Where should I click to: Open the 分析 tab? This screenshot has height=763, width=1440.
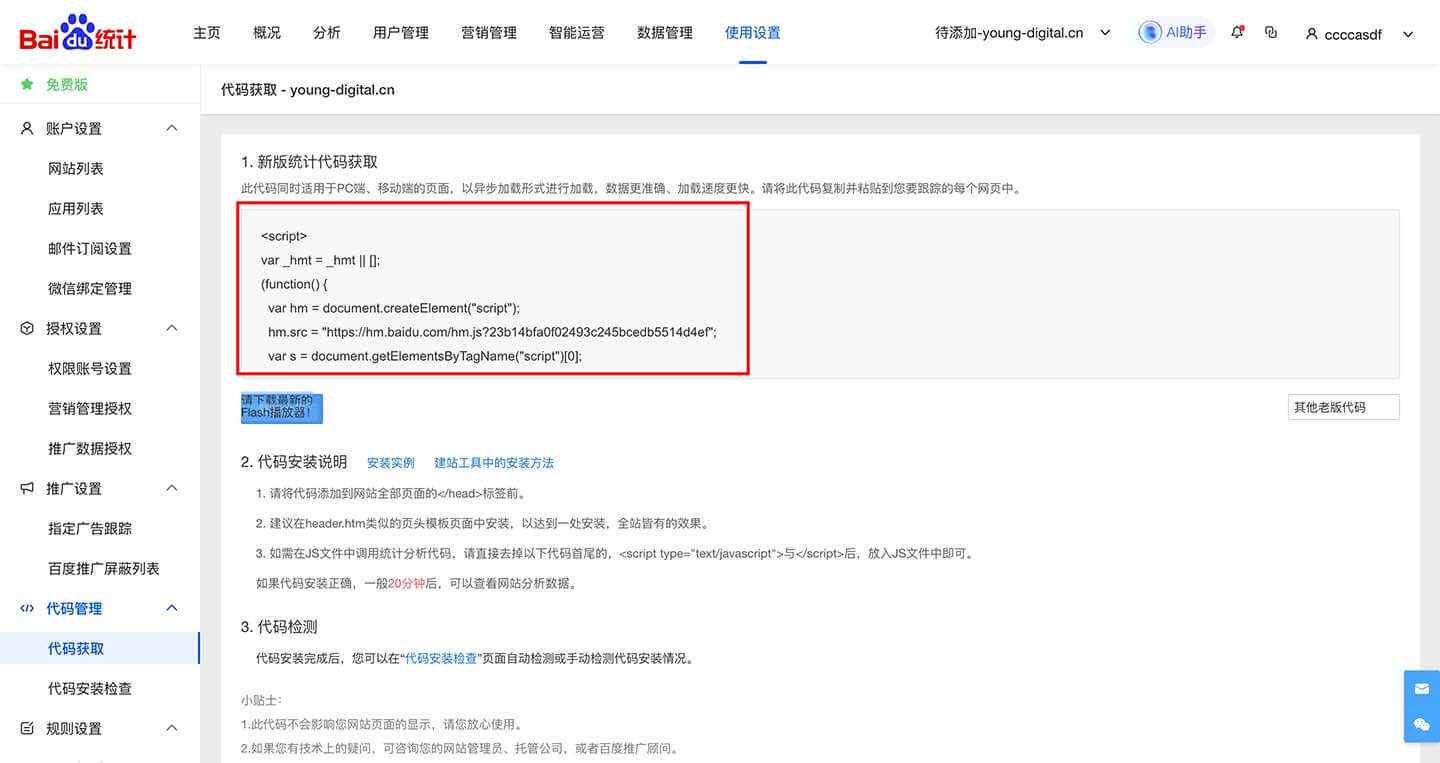(327, 33)
